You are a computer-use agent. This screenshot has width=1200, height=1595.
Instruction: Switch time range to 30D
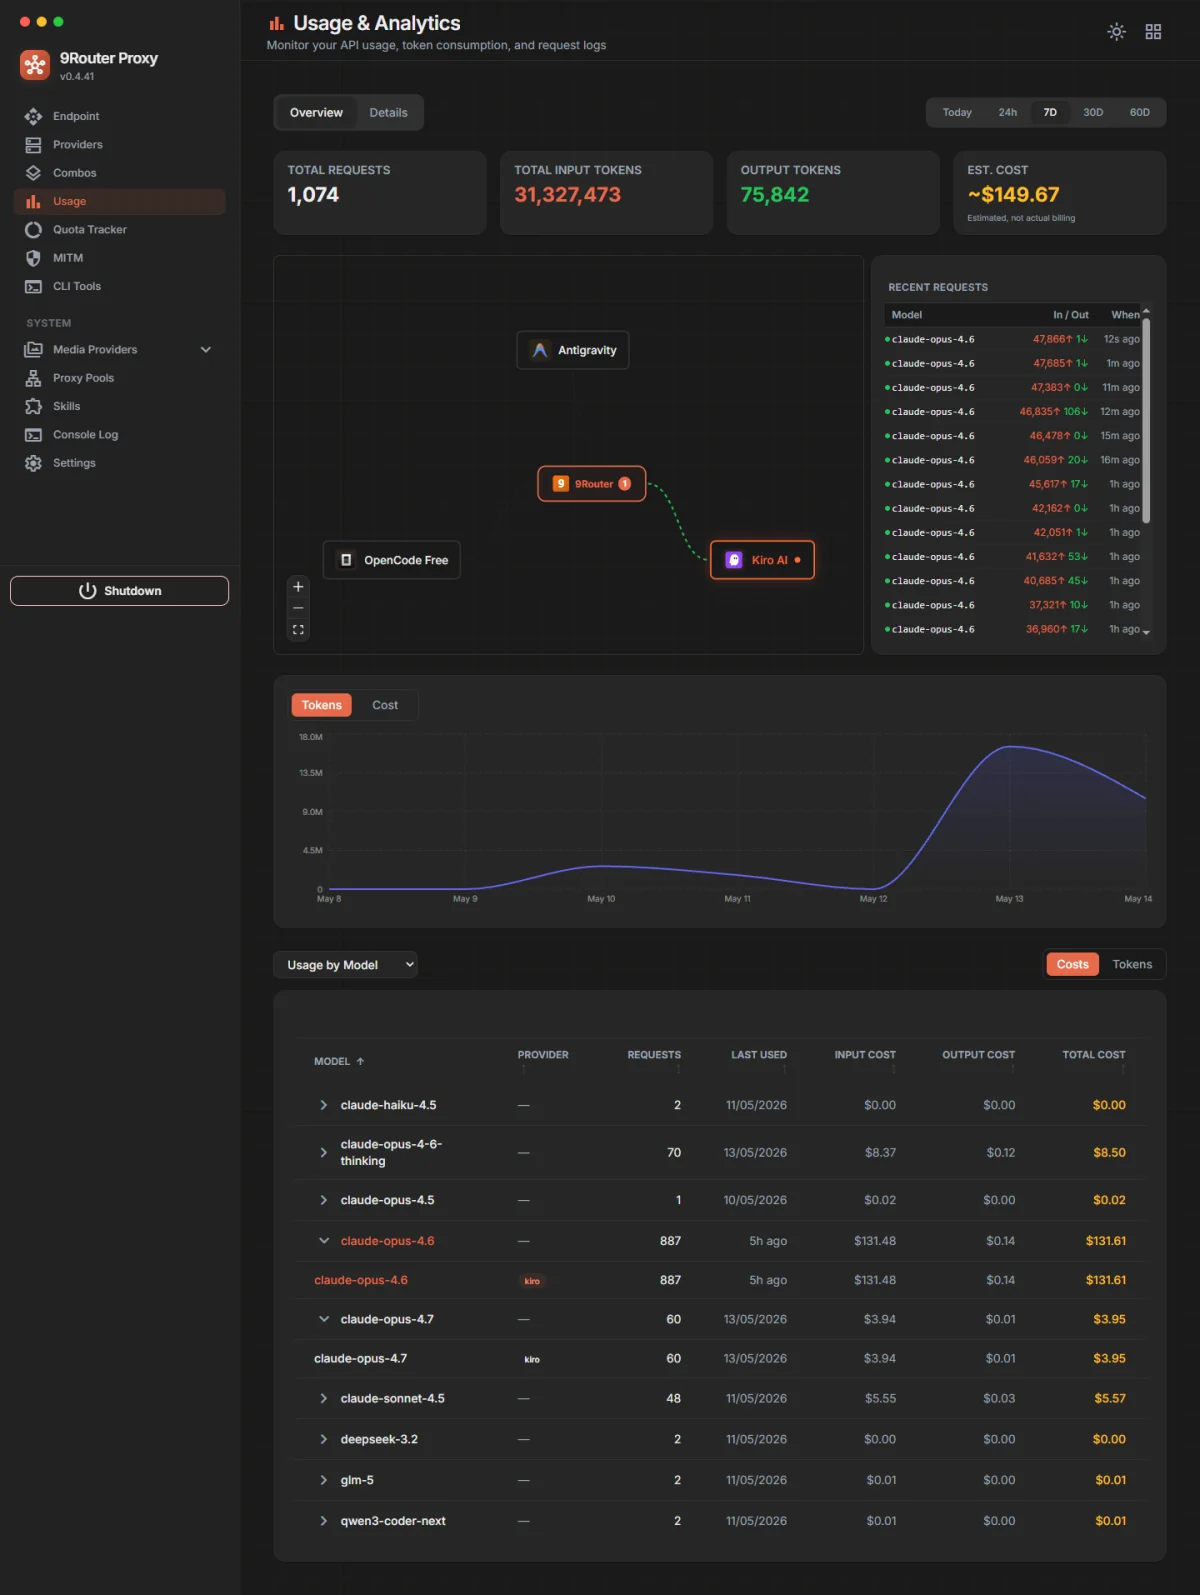[1093, 113]
